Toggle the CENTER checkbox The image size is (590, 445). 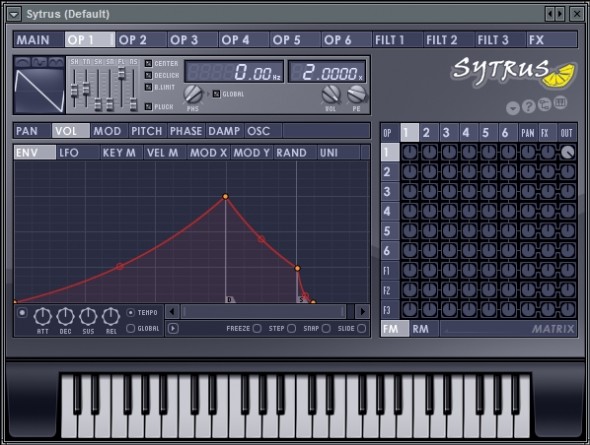(x=149, y=64)
